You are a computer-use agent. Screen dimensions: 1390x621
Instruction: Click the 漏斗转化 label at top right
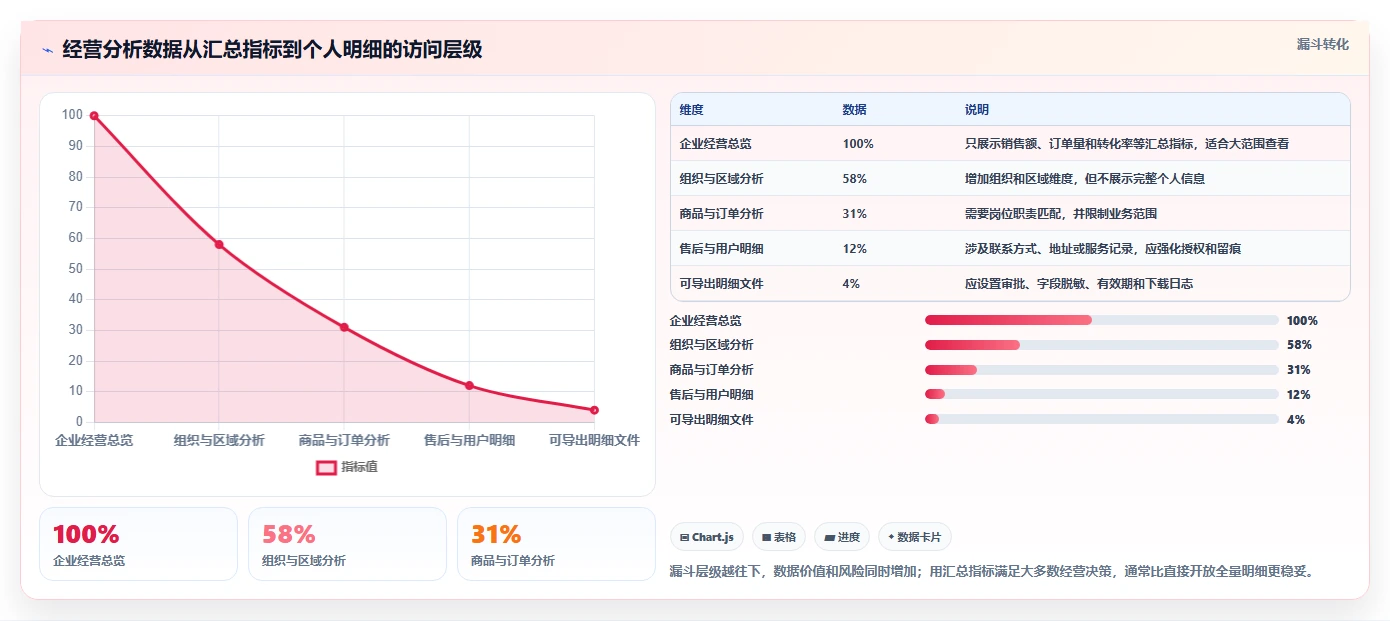coord(1323,45)
